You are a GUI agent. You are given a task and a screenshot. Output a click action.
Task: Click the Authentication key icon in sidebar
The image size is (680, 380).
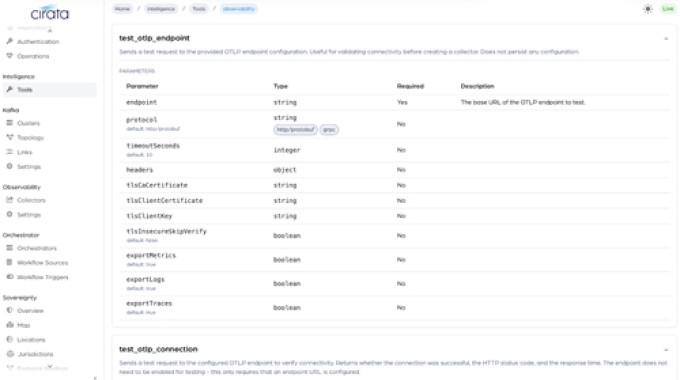tap(10, 42)
